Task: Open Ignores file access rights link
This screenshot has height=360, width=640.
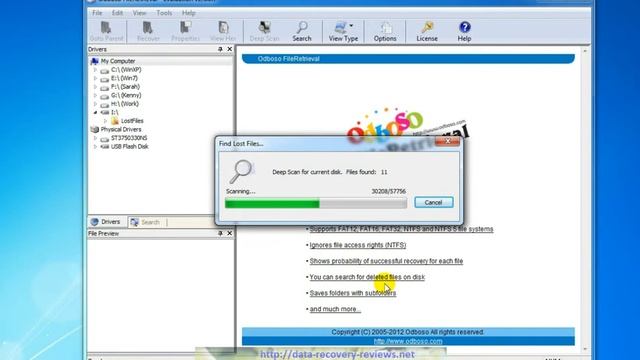Action: click(358, 245)
